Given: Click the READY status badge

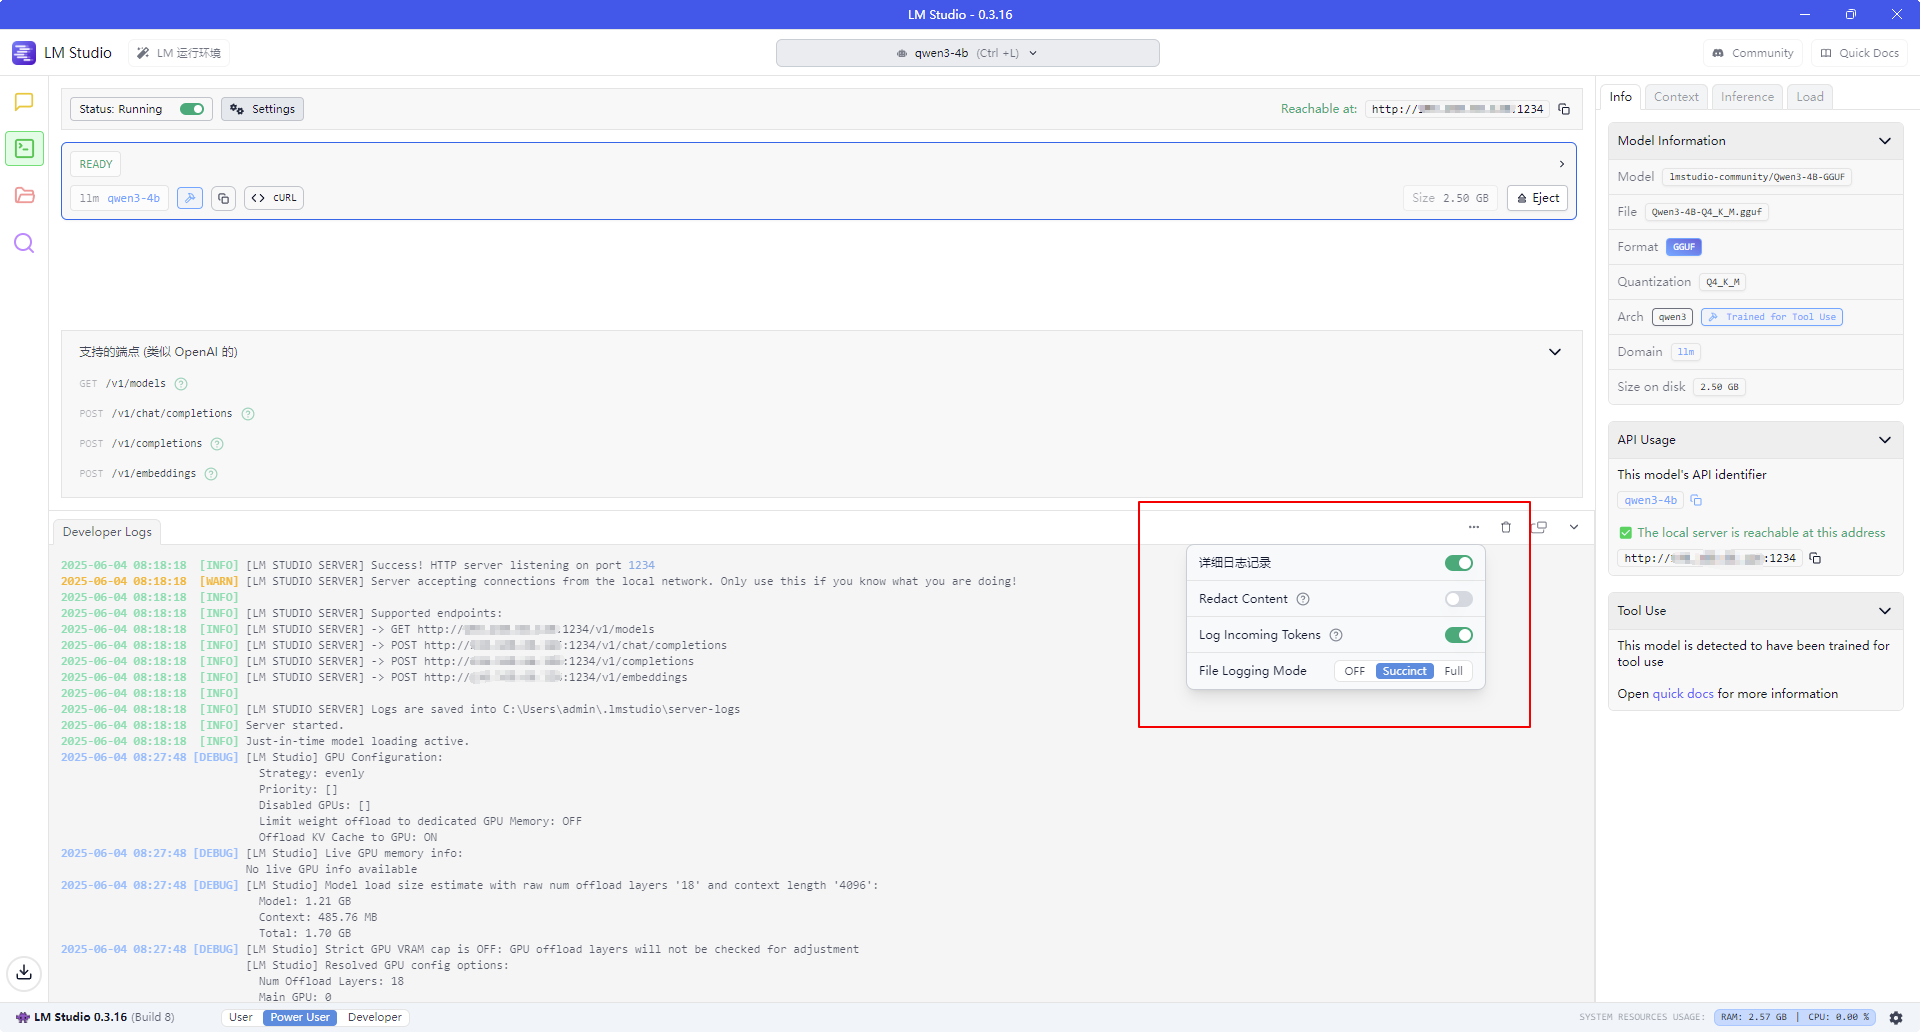Looking at the screenshot, I should pyautogui.click(x=96, y=164).
